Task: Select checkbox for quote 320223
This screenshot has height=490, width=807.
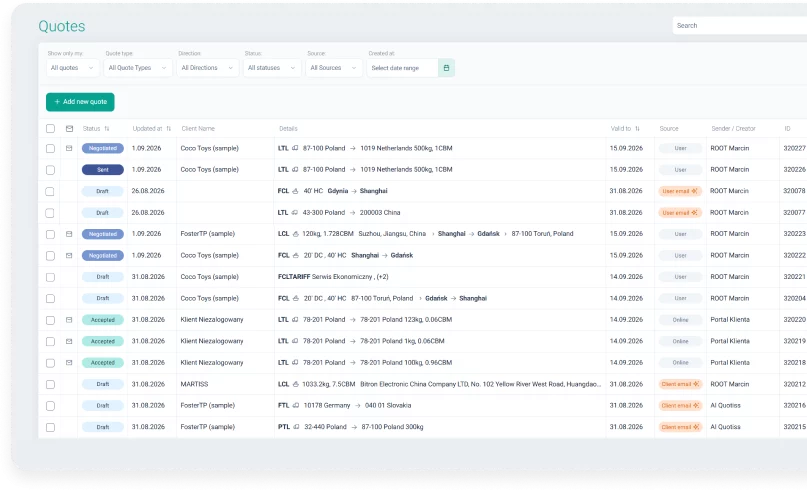Action: coord(50,234)
